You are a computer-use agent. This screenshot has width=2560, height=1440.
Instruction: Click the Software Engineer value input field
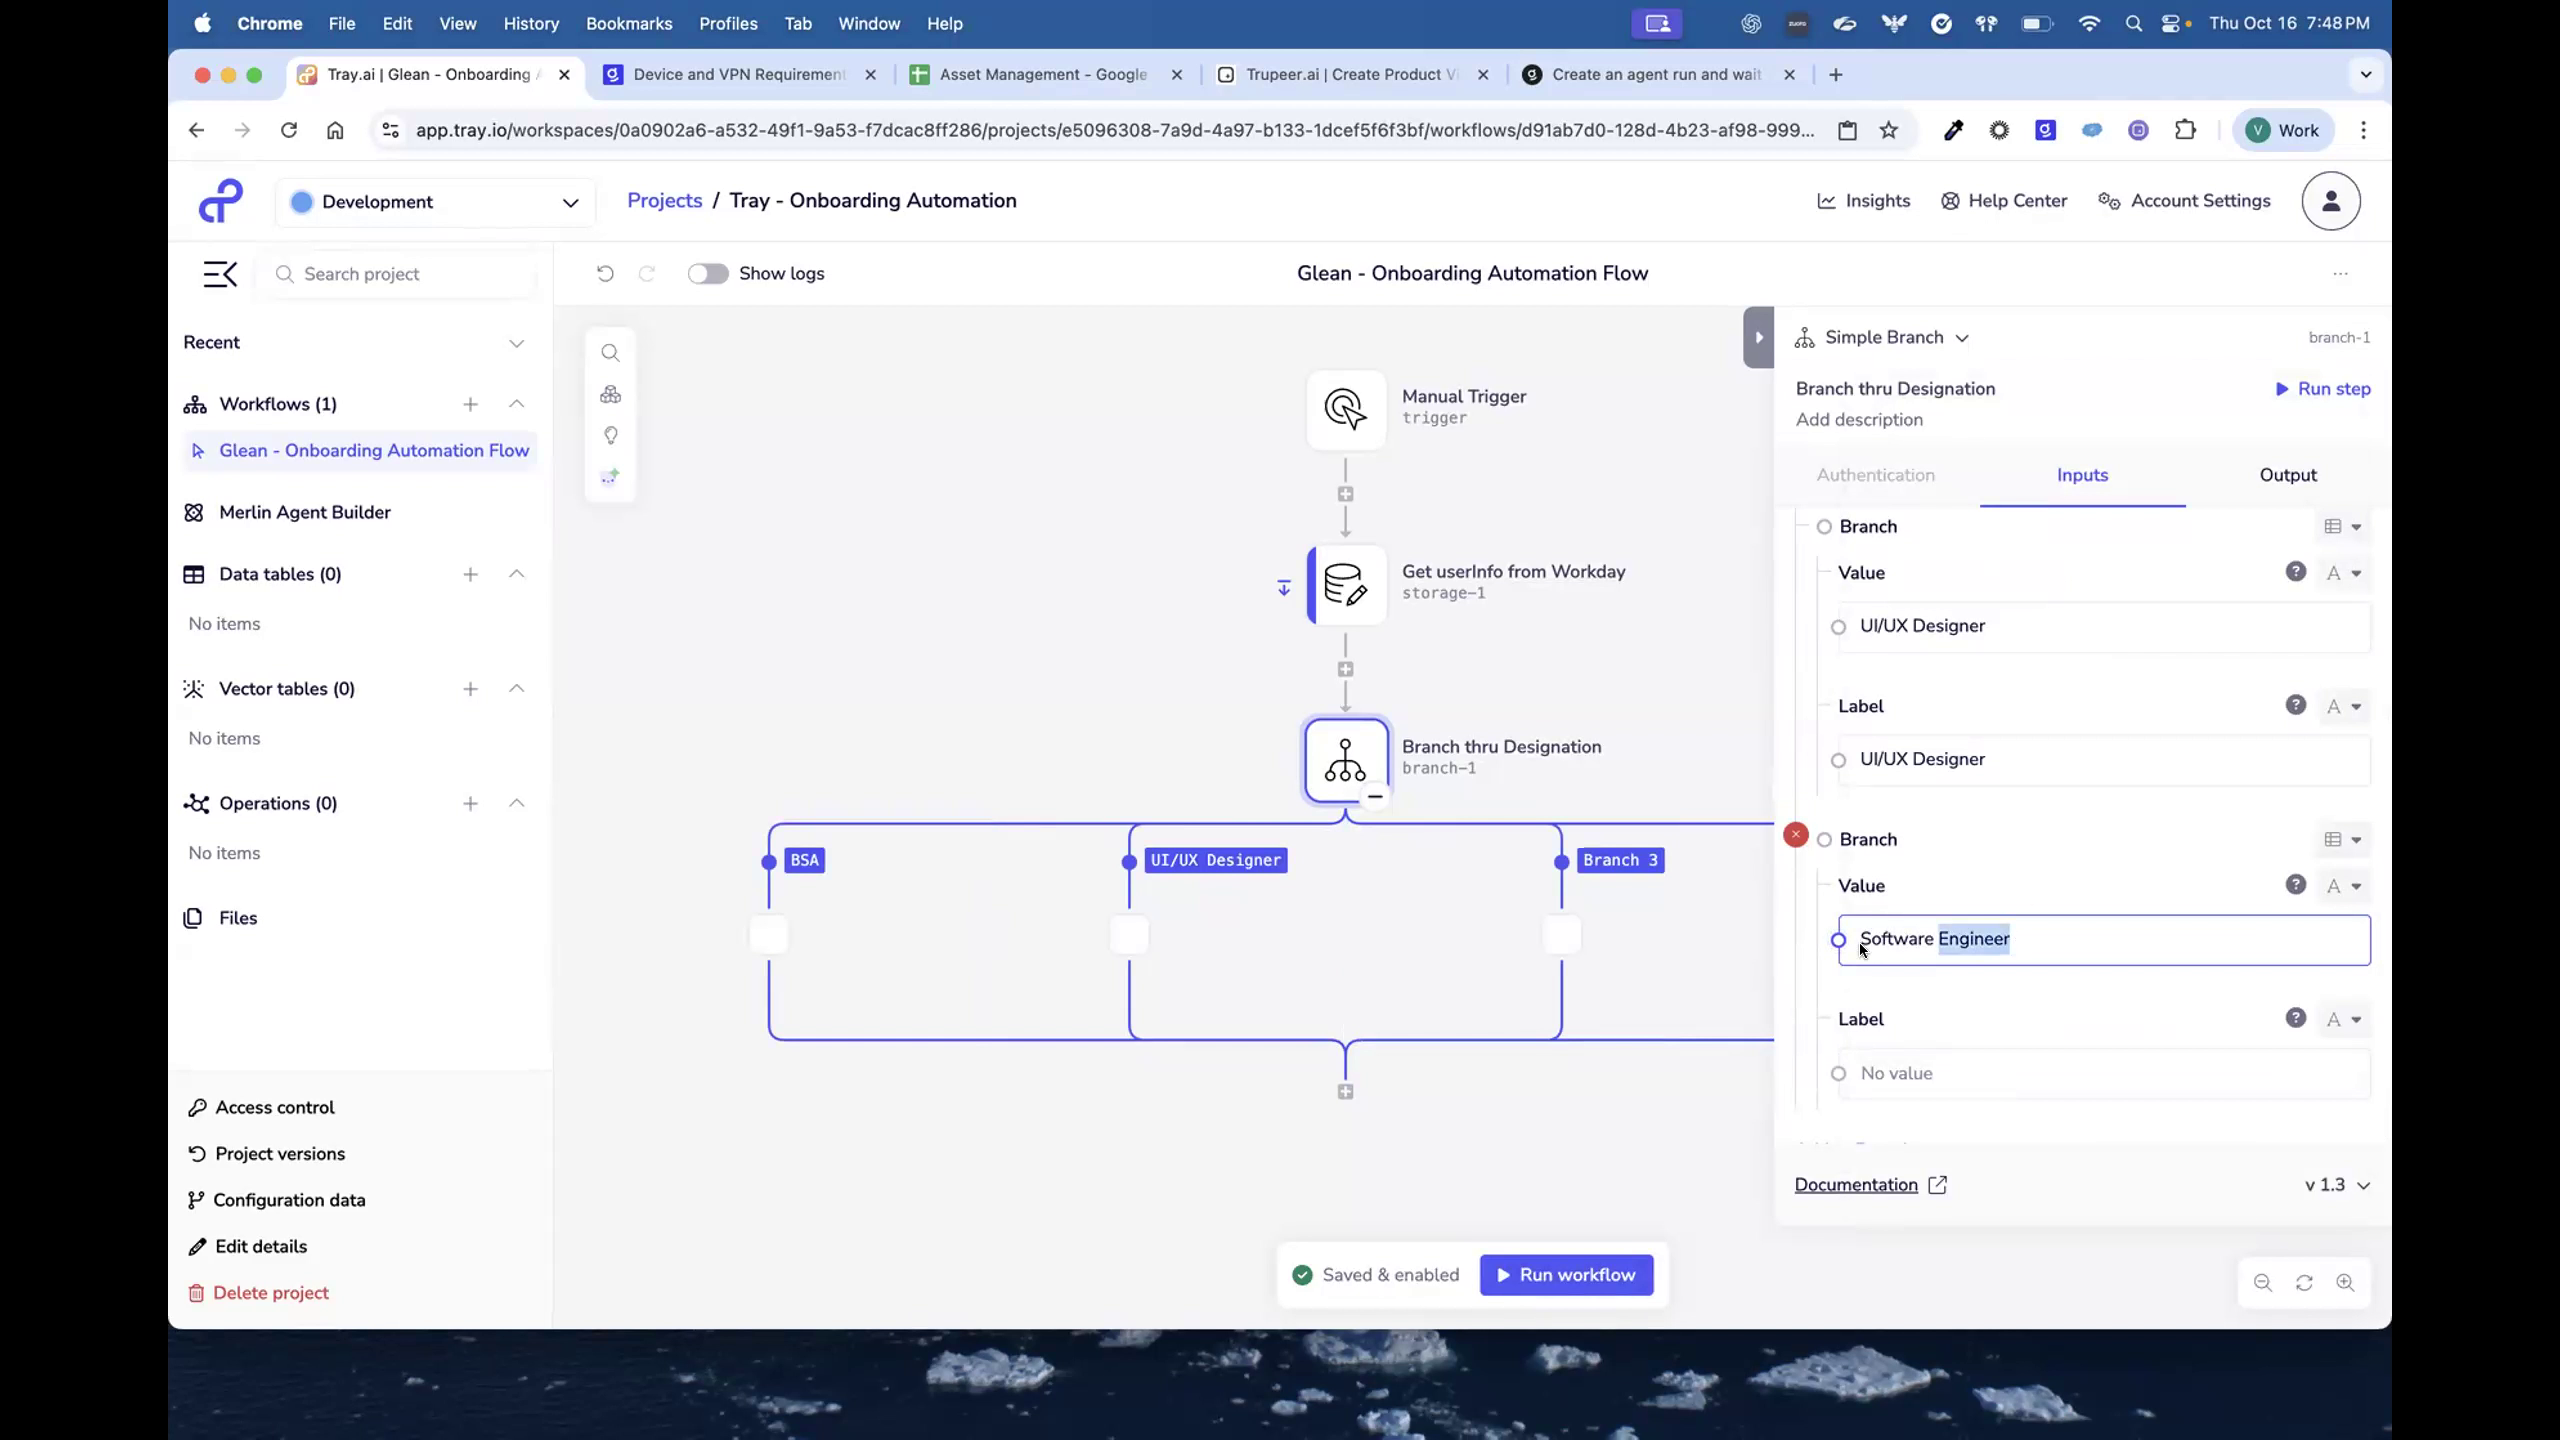point(2100,939)
